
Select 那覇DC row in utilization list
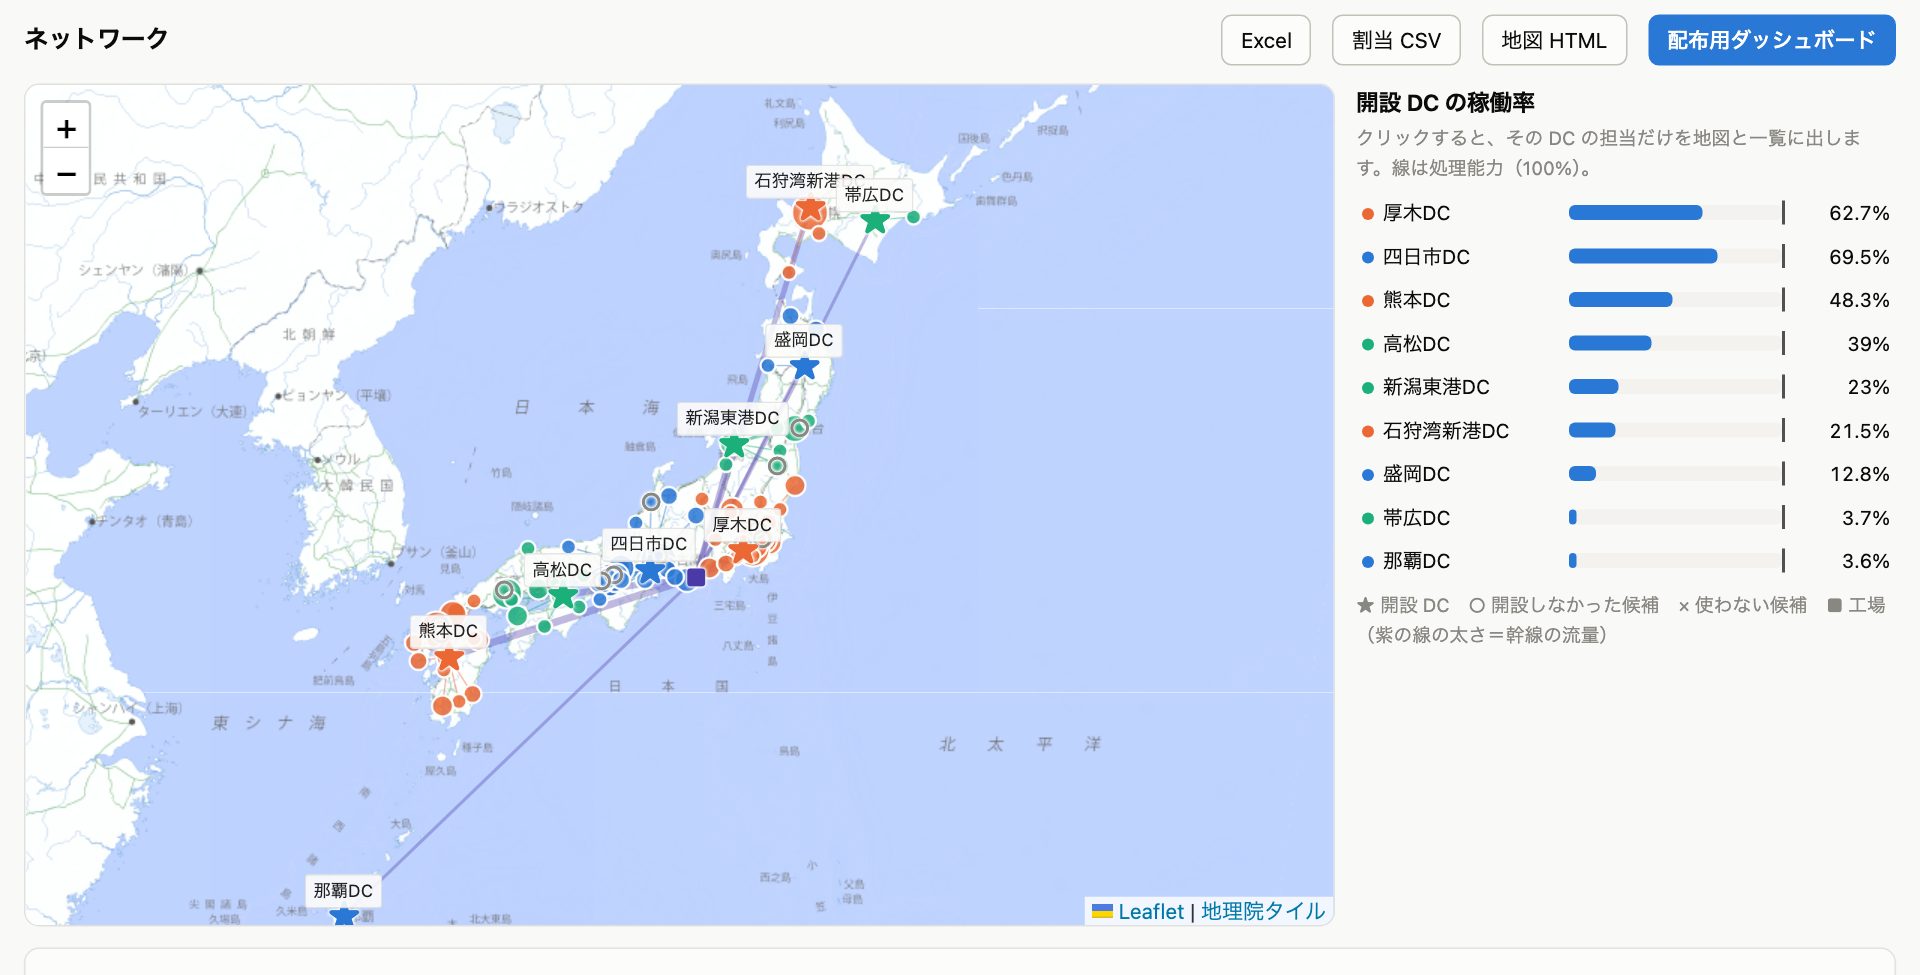tap(1625, 561)
